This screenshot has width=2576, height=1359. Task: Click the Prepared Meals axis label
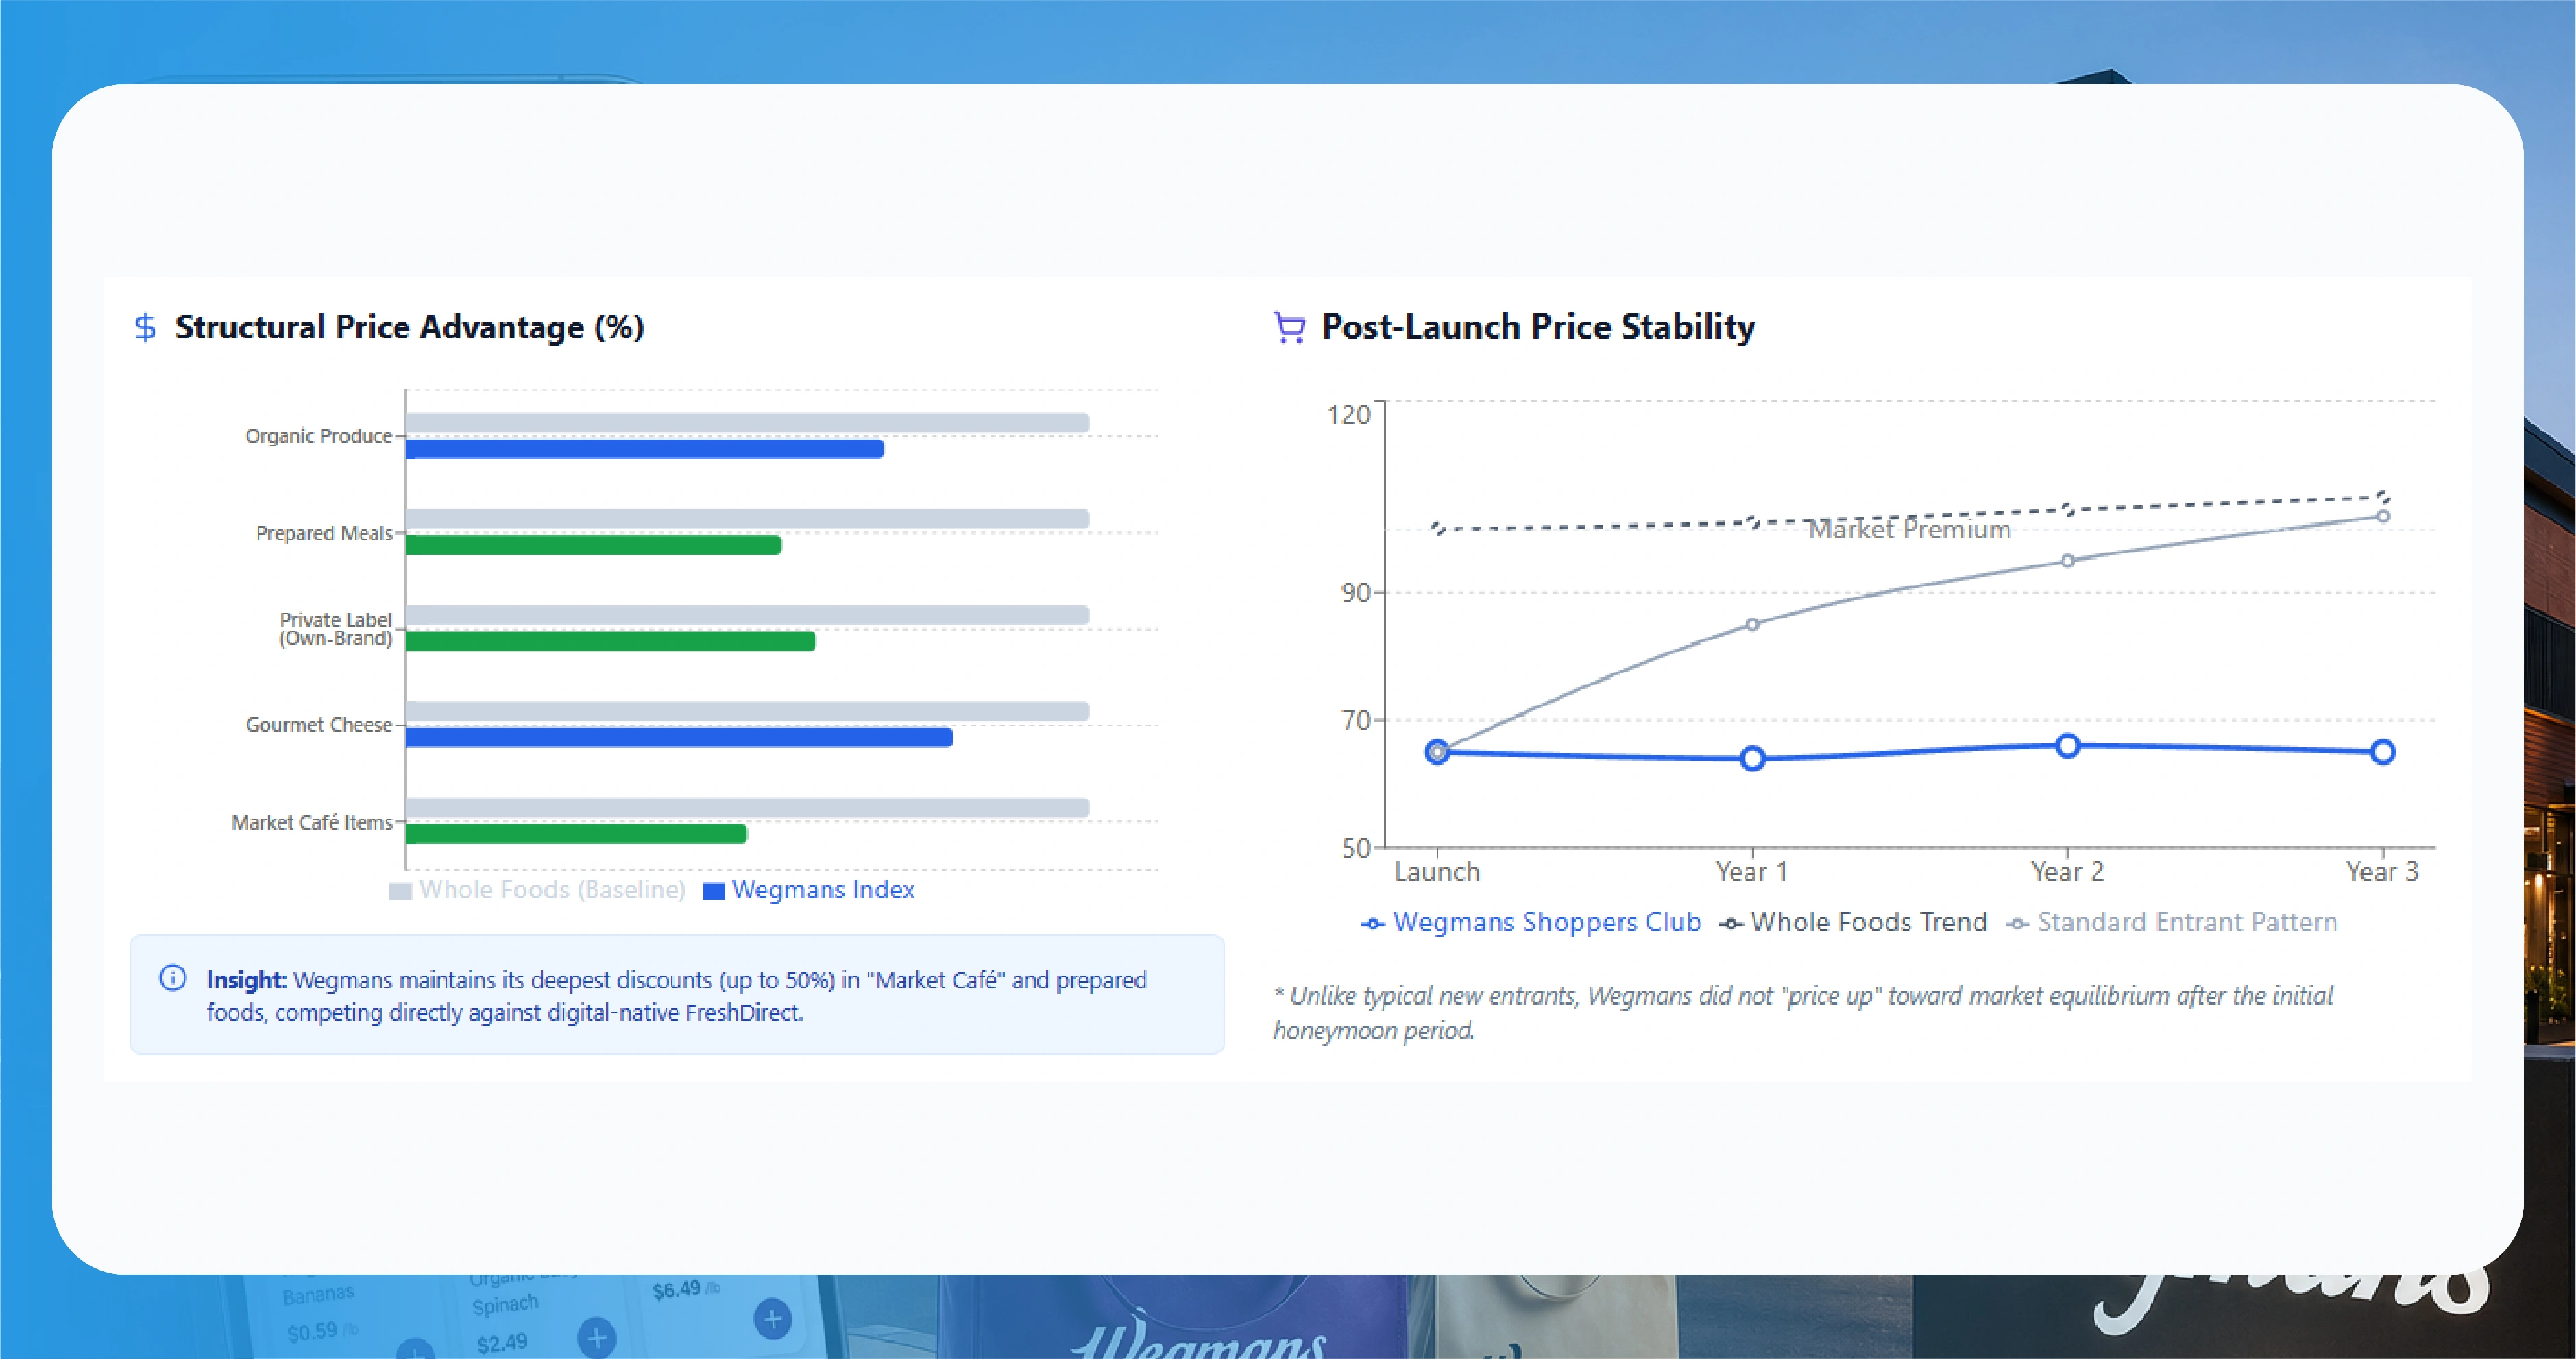coord(324,533)
